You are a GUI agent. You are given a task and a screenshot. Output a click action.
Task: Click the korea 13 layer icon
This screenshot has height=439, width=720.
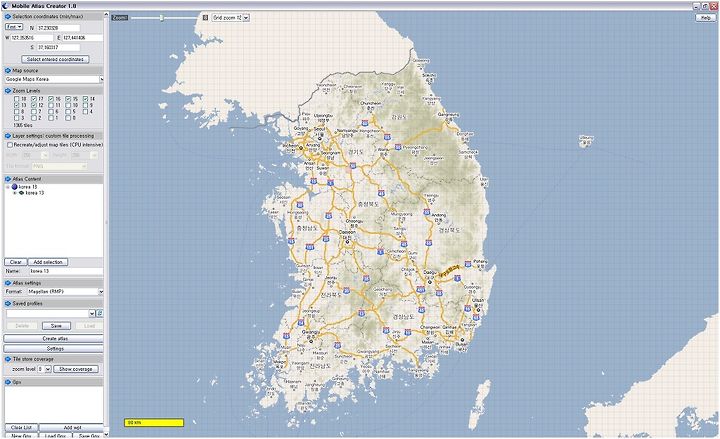[x=21, y=193]
